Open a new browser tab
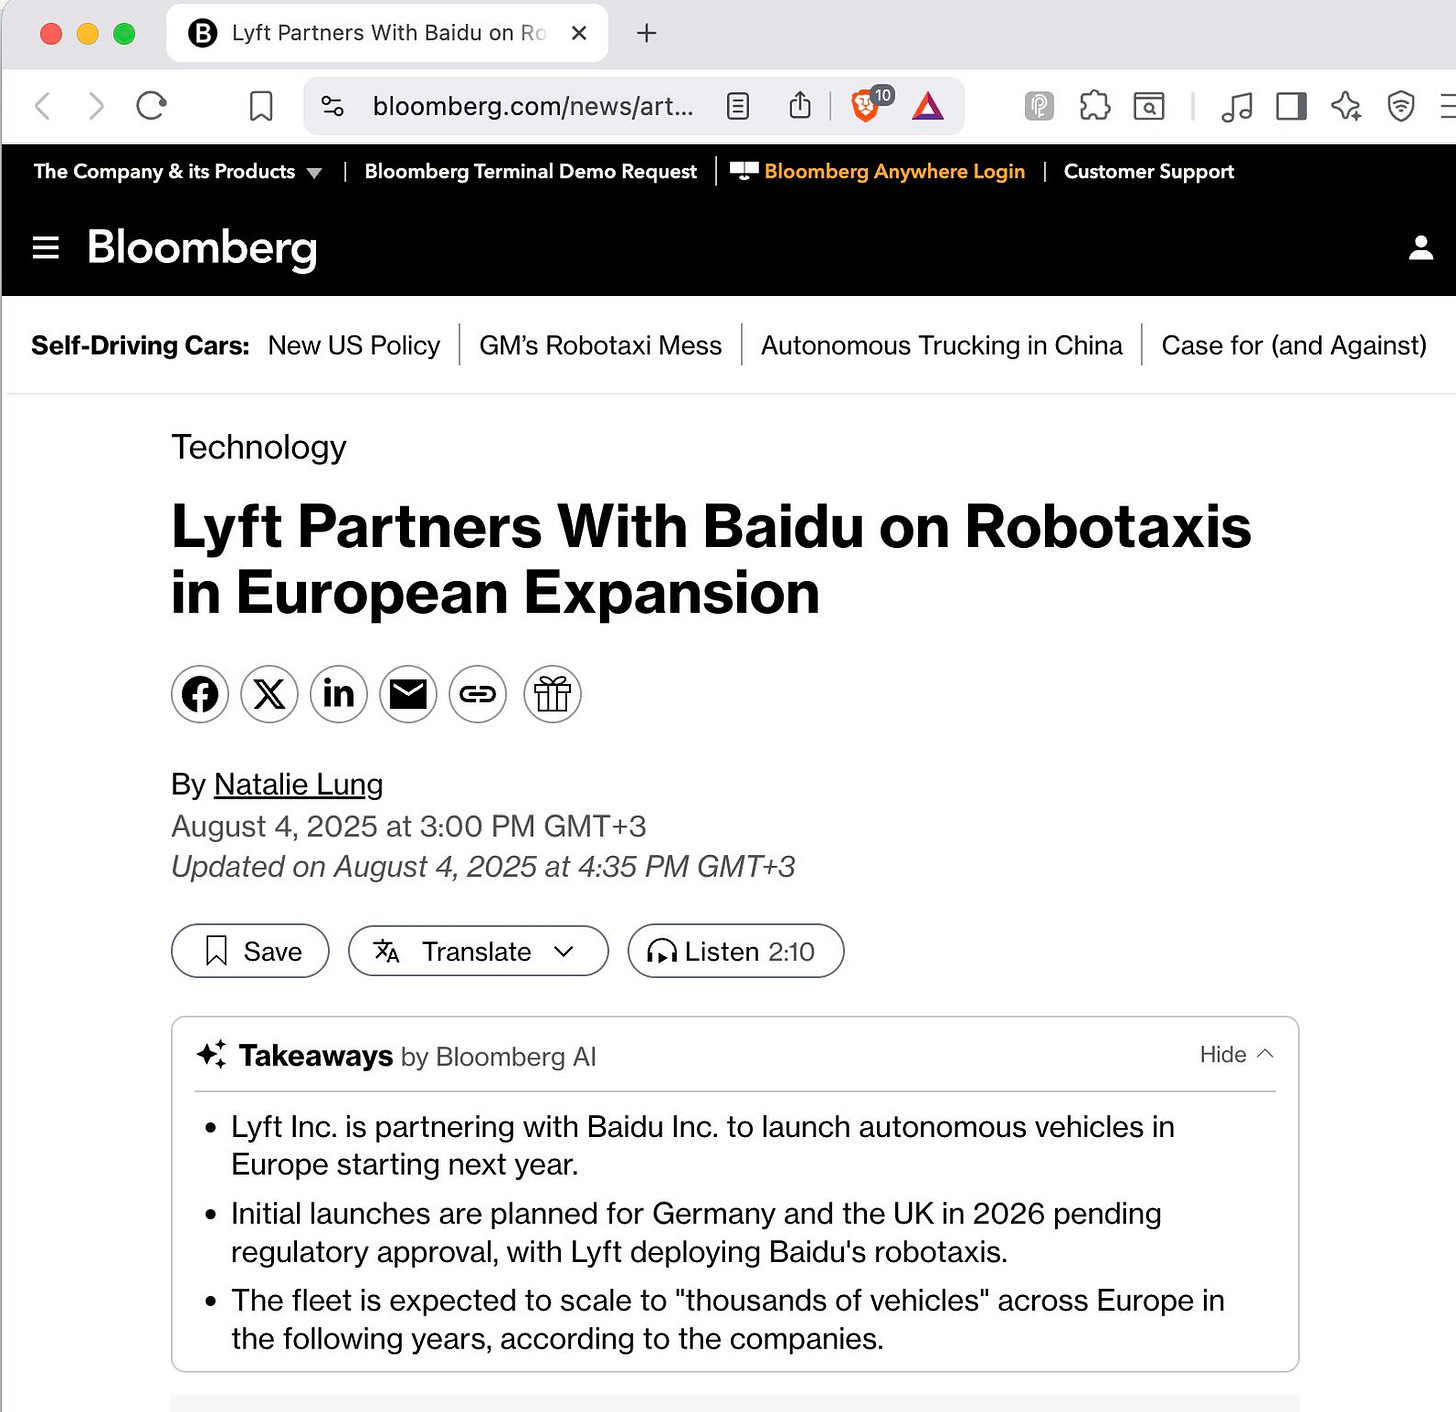The height and width of the screenshot is (1412, 1456). coord(647,33)
